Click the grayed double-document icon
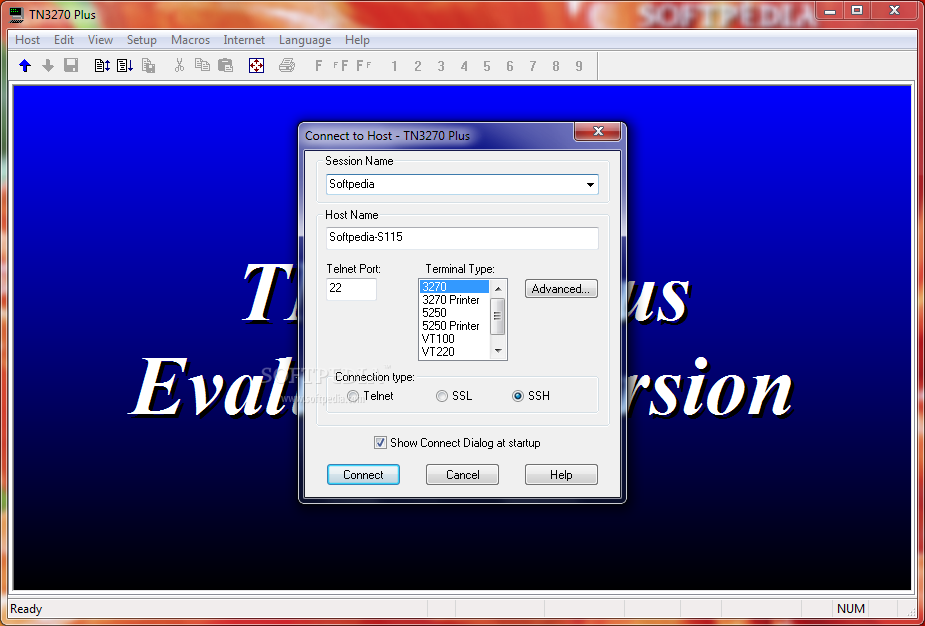The image size is (925, 626). [x=149, y=65]
